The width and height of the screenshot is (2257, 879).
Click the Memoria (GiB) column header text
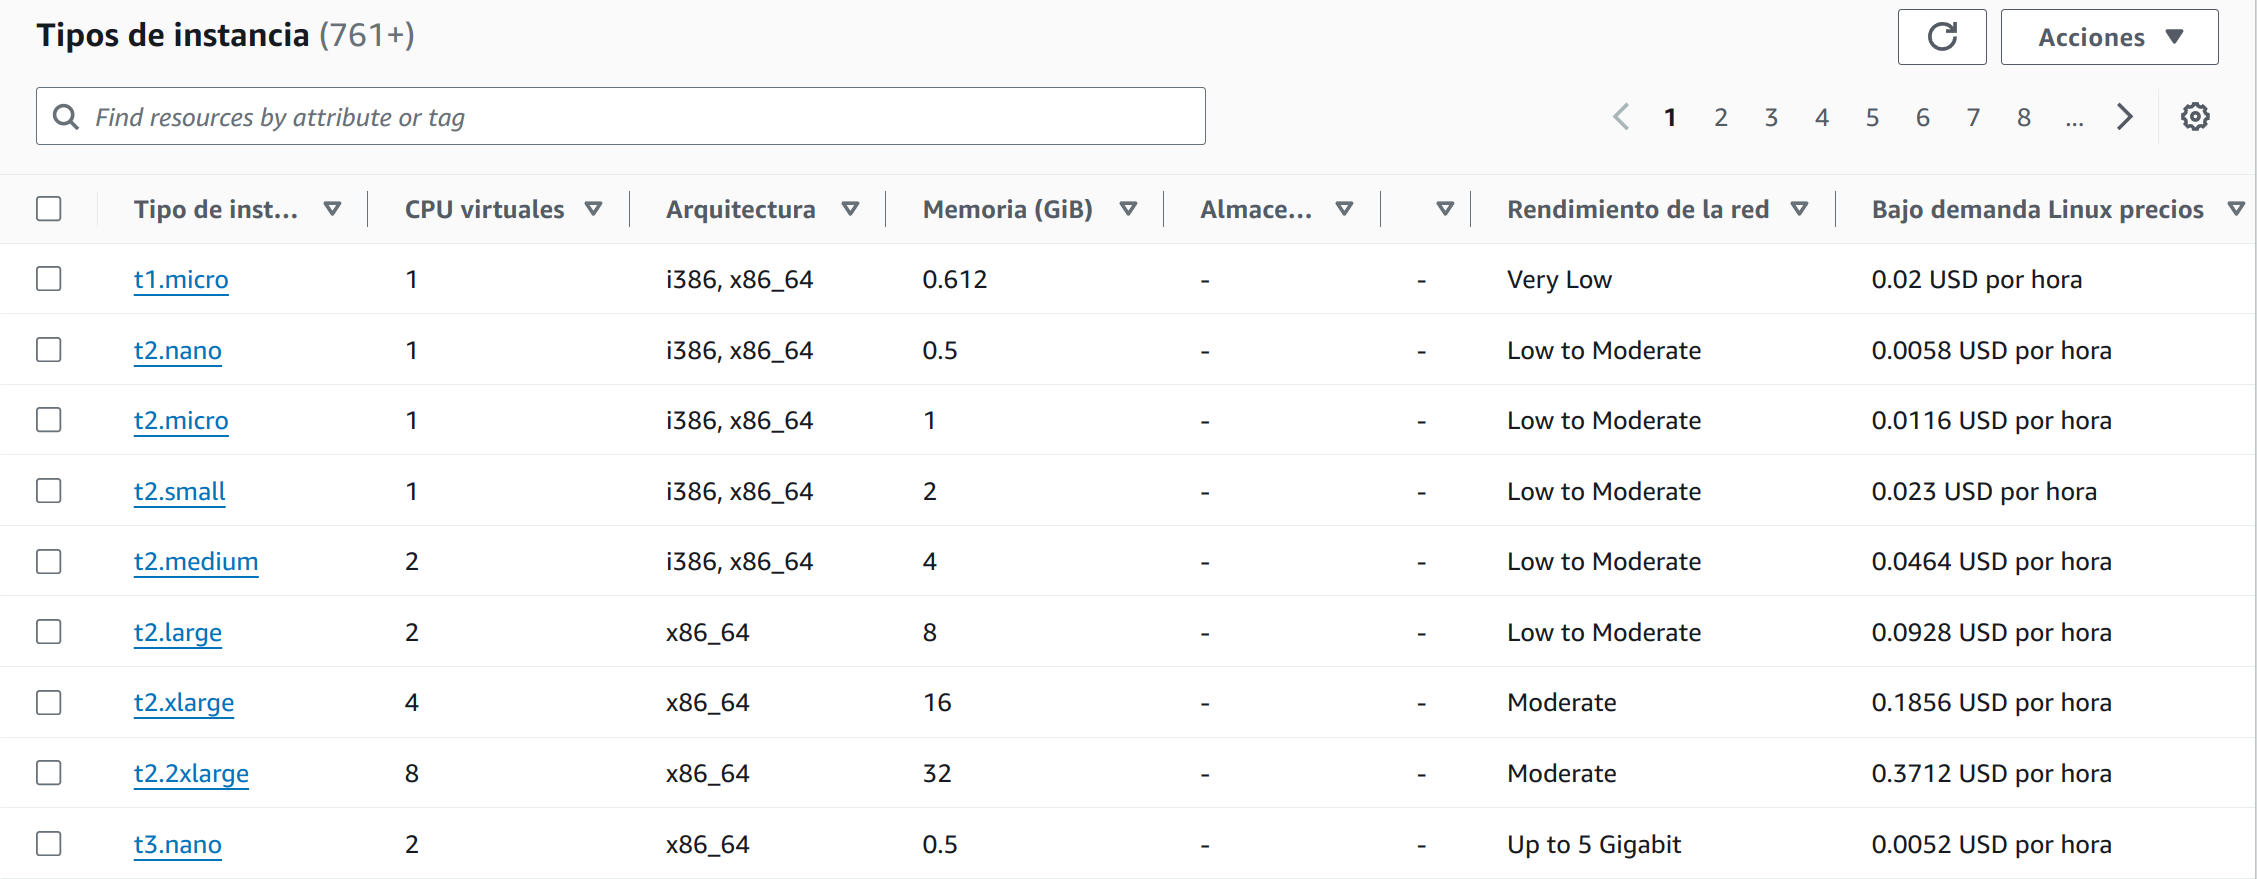pos(1007,209)
